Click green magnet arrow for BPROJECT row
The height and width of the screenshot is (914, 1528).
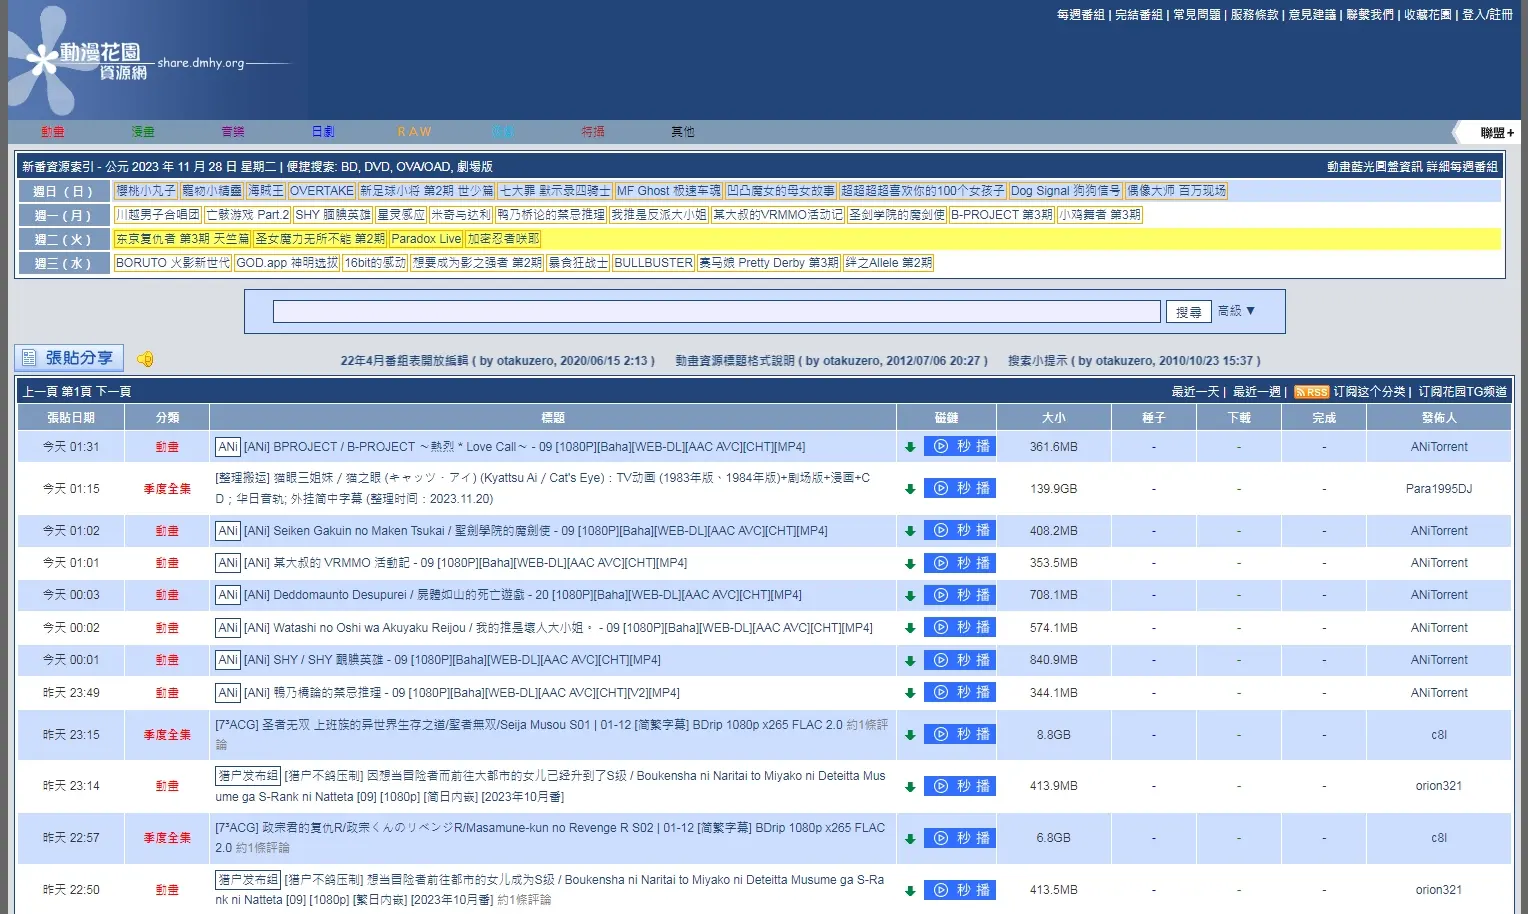[910, 447]
